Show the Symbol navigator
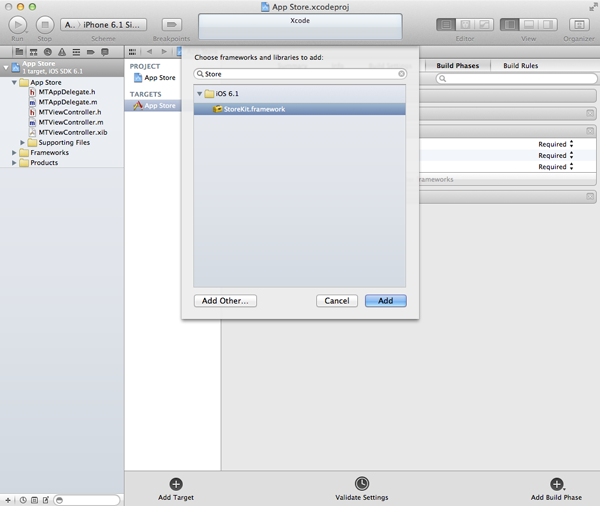This screenshot has width=600, height=506. click(x=34, y=52)
